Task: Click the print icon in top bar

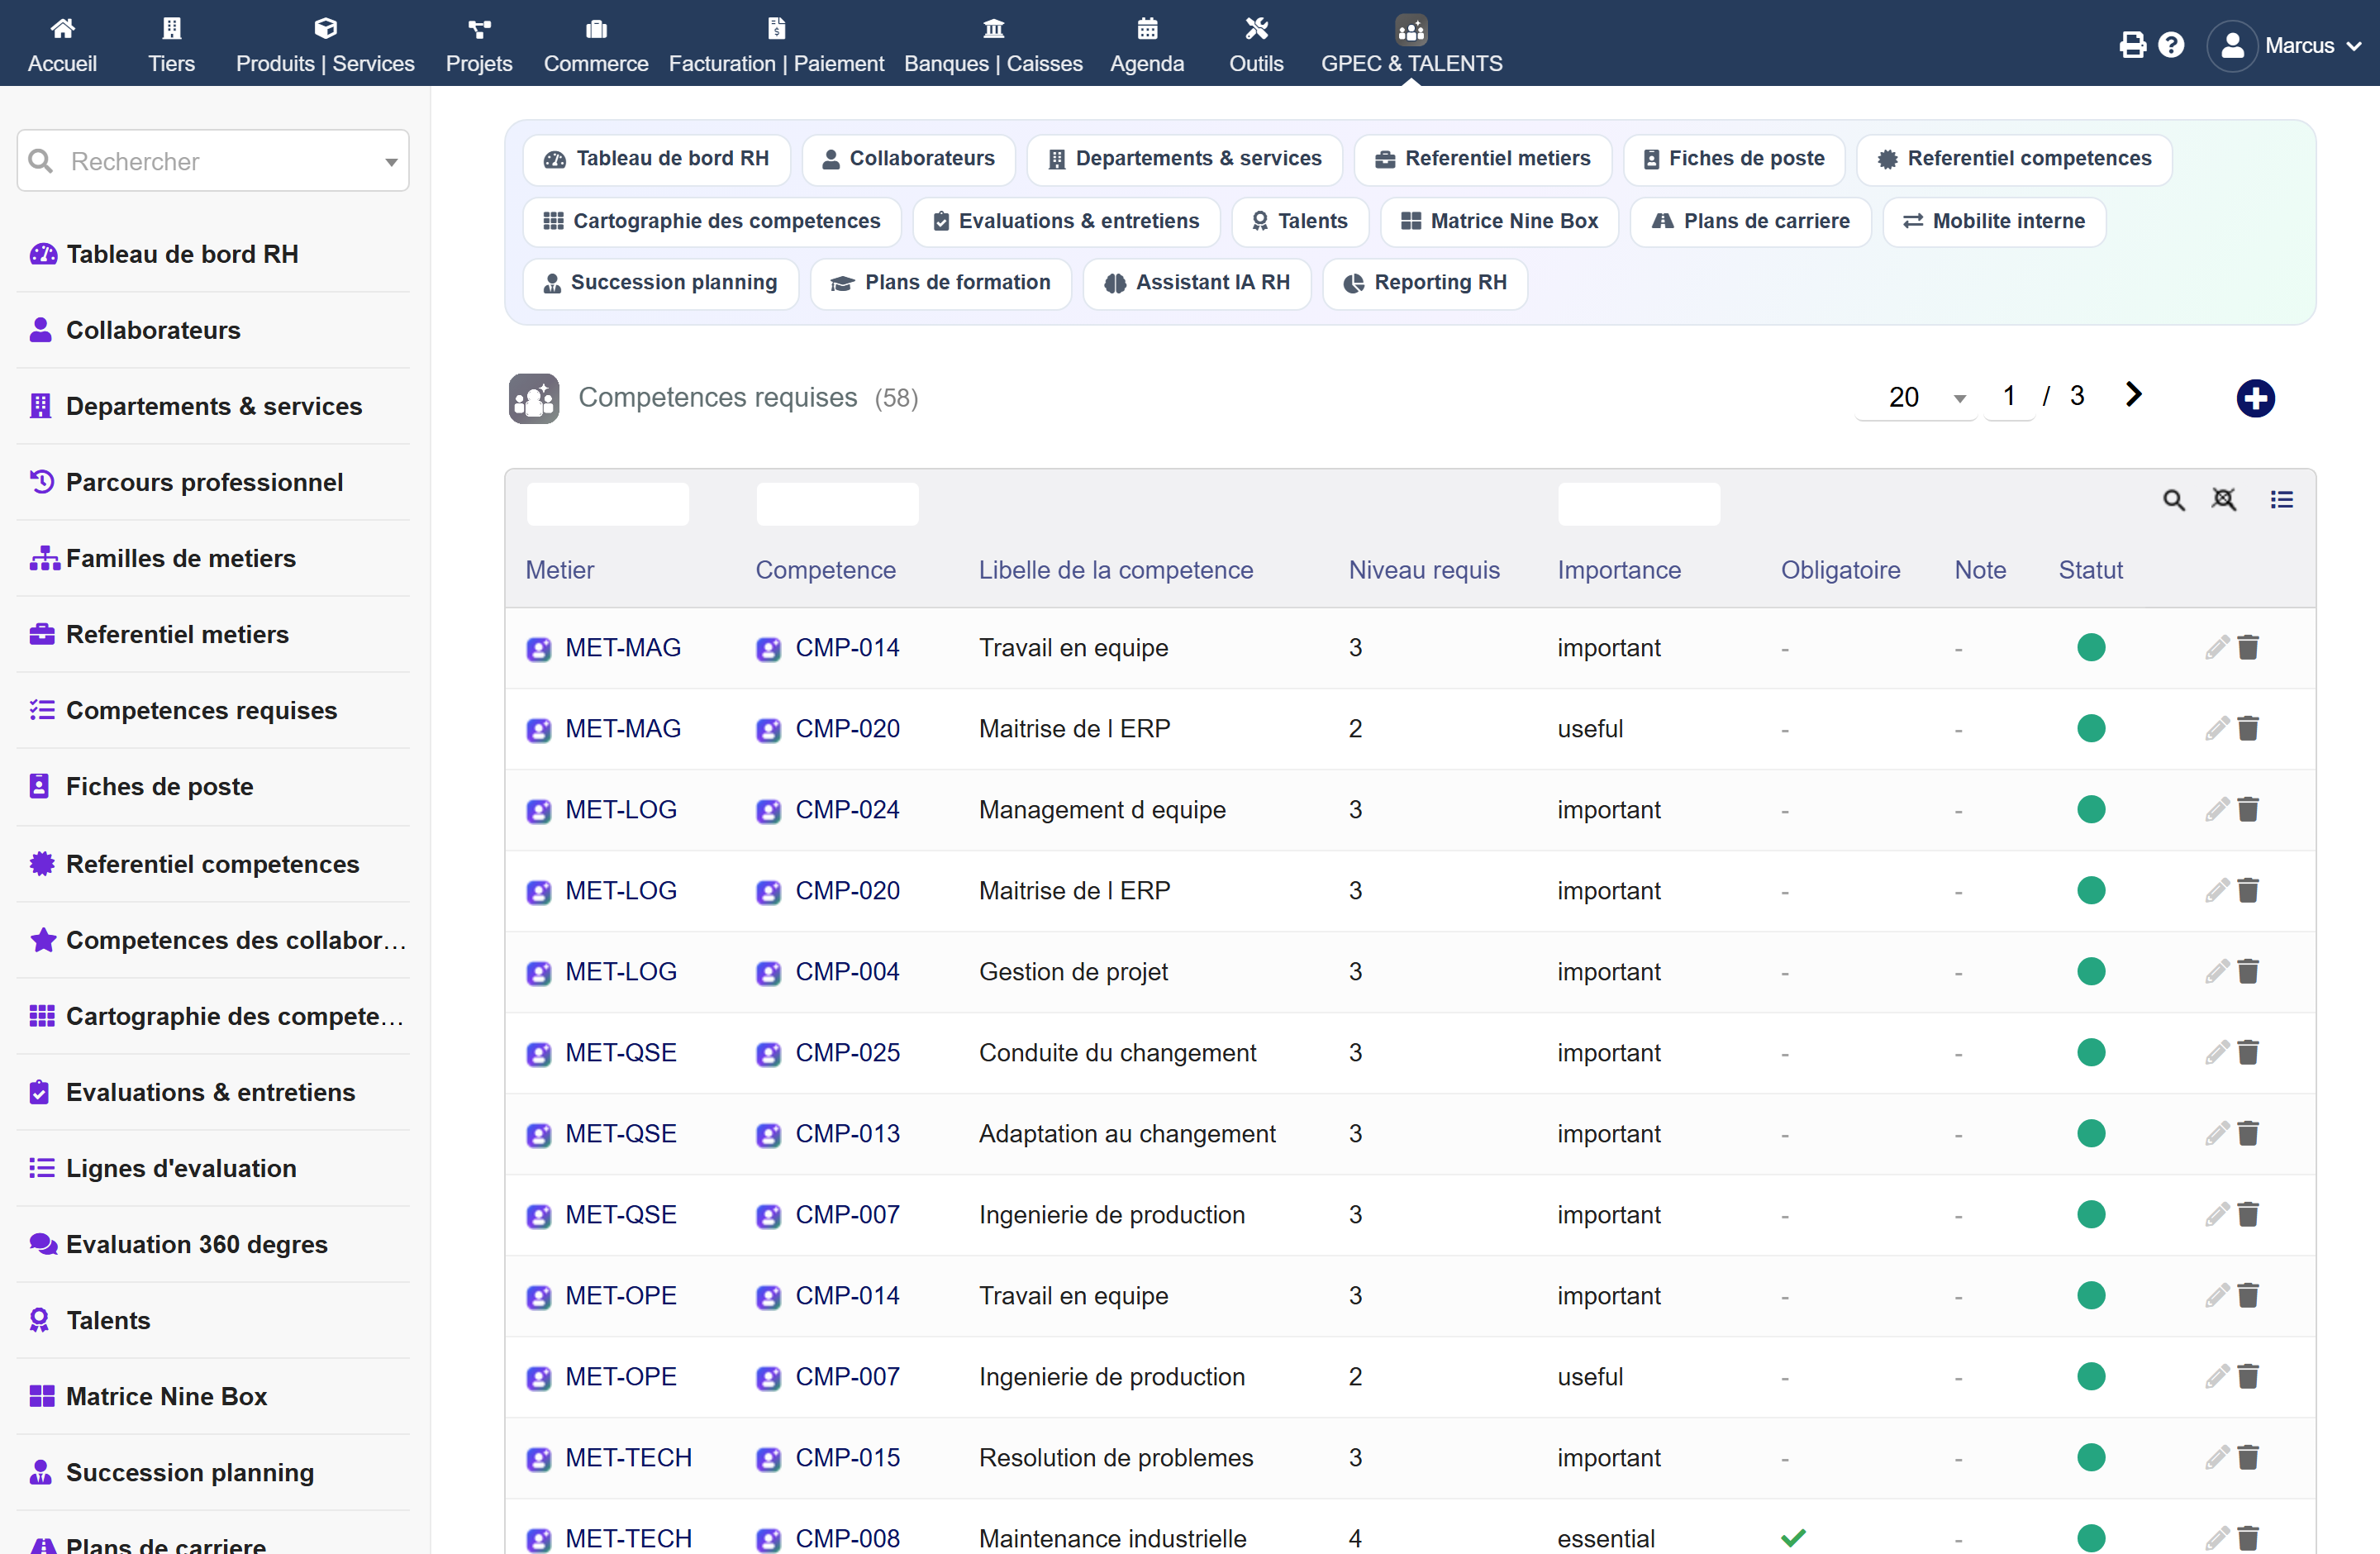Action: pos(2132,45)
